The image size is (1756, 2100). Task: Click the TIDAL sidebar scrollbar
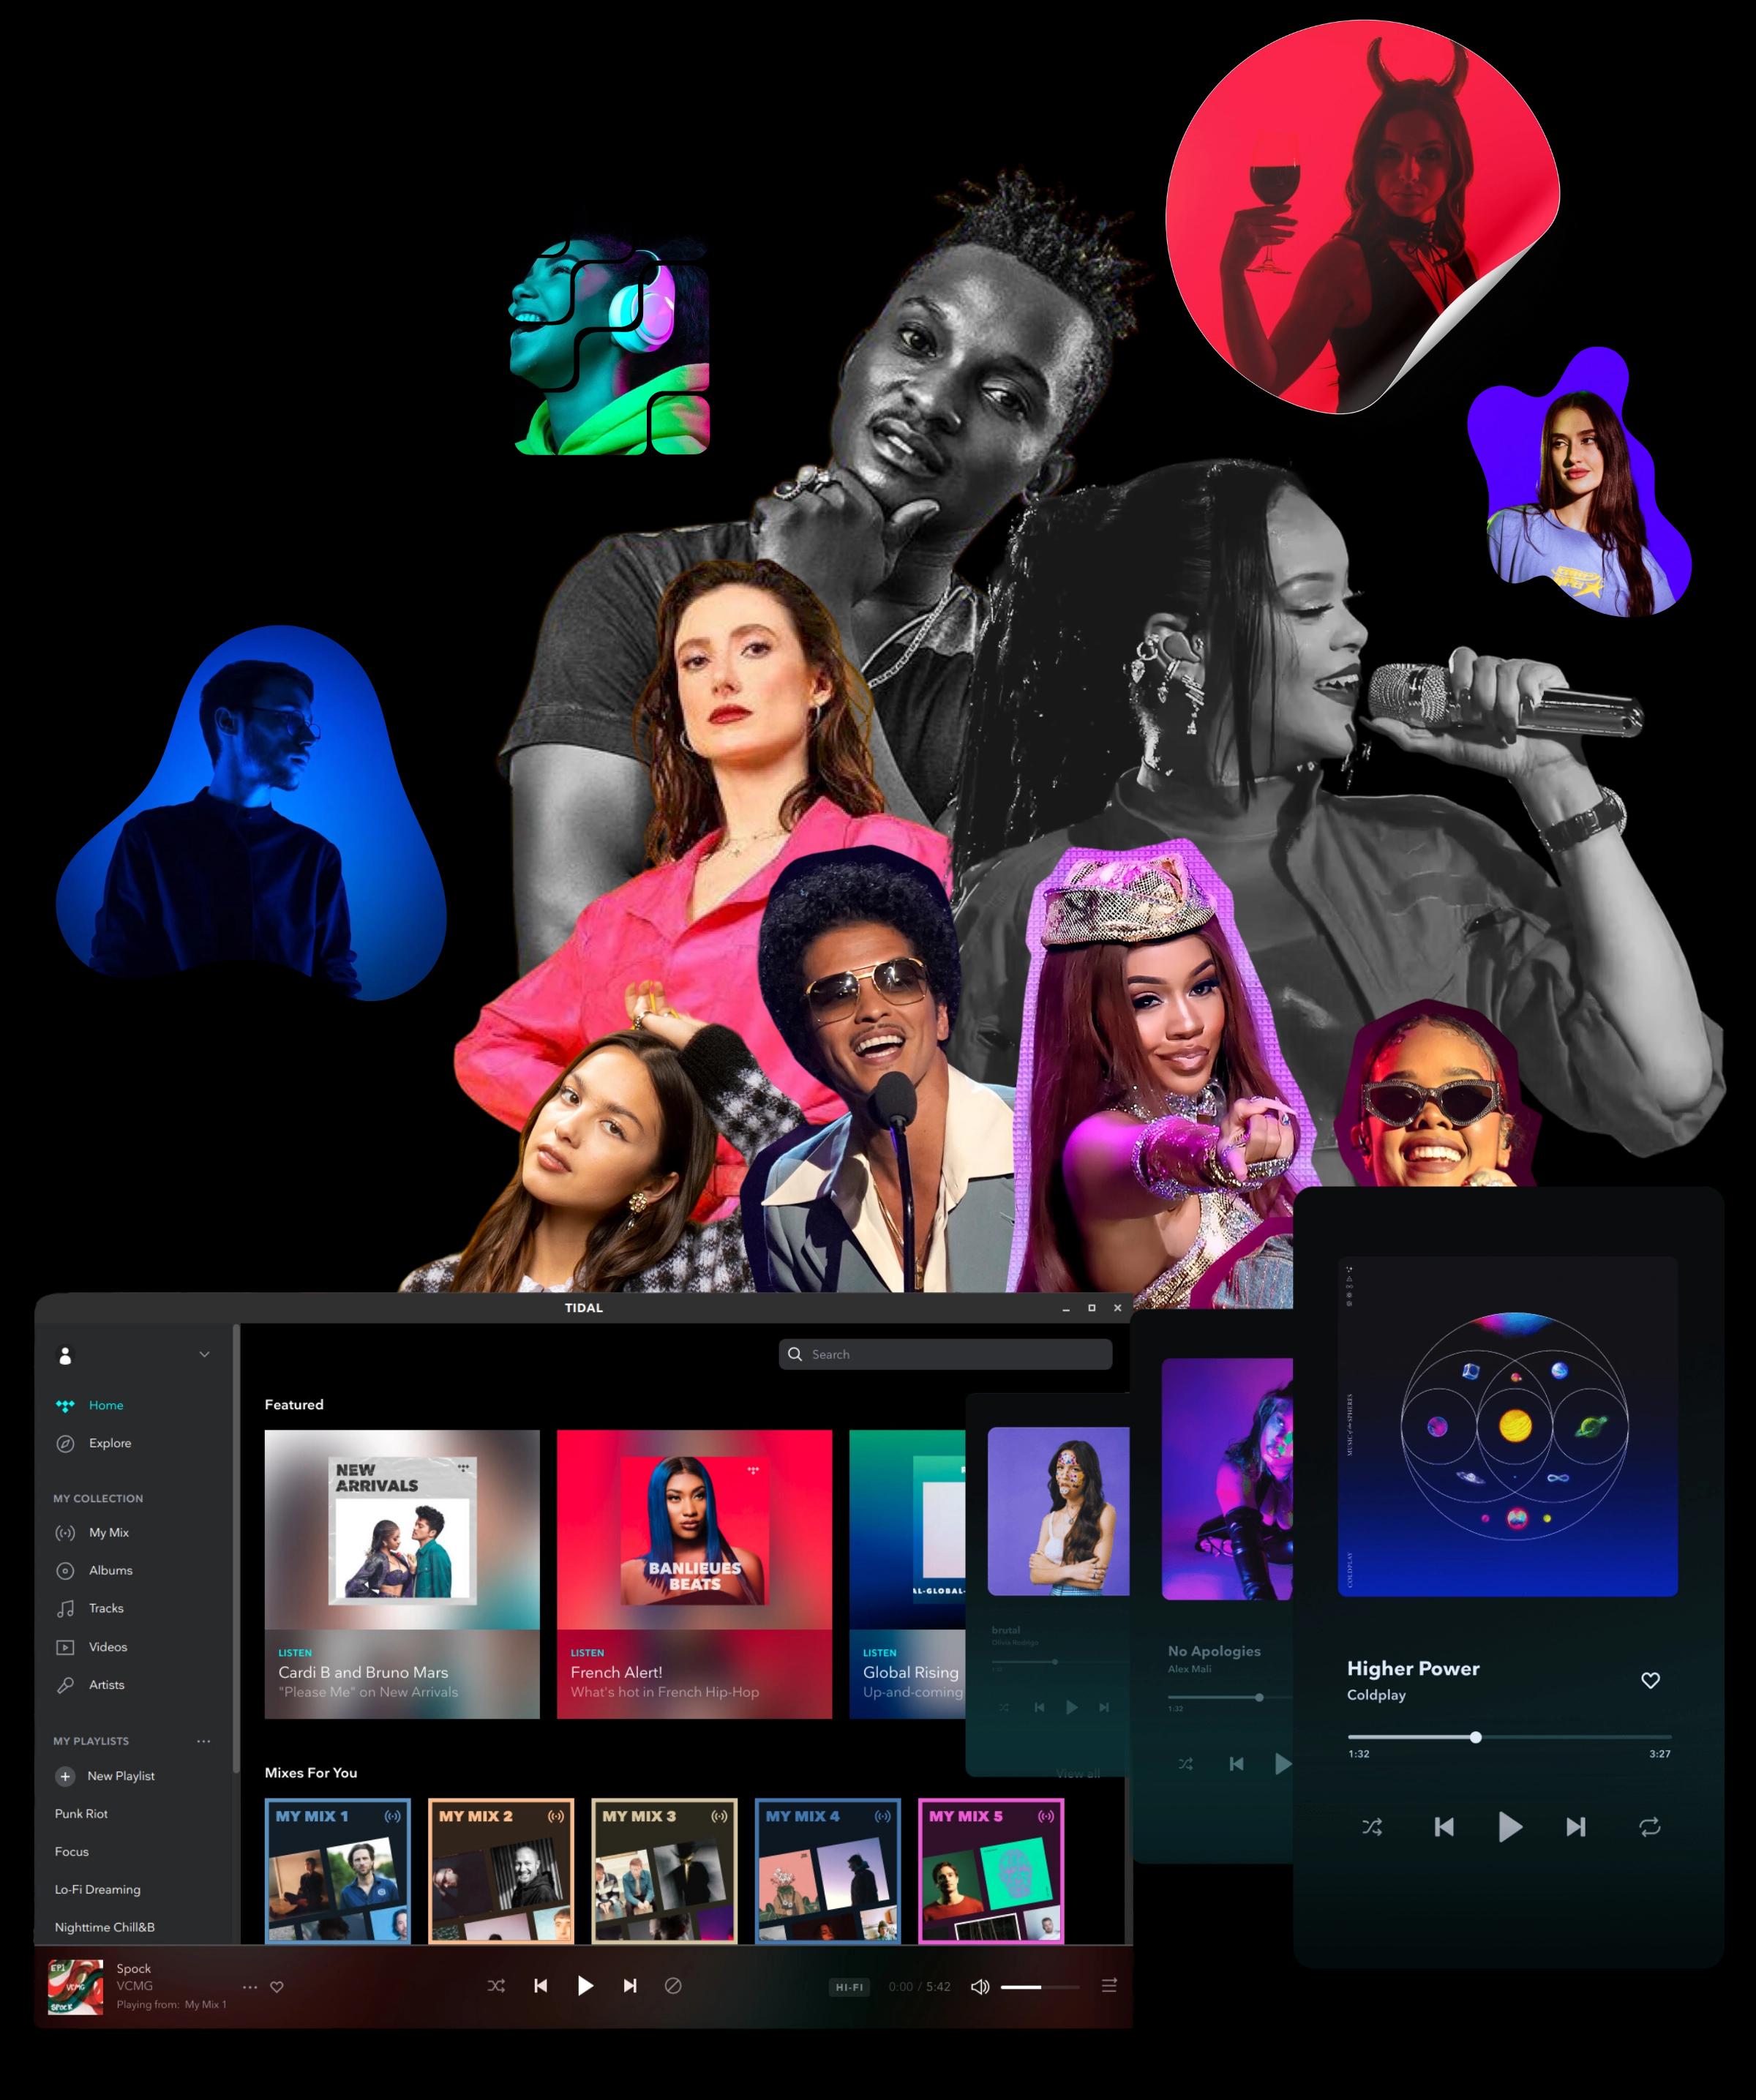tap(236, 1550)
